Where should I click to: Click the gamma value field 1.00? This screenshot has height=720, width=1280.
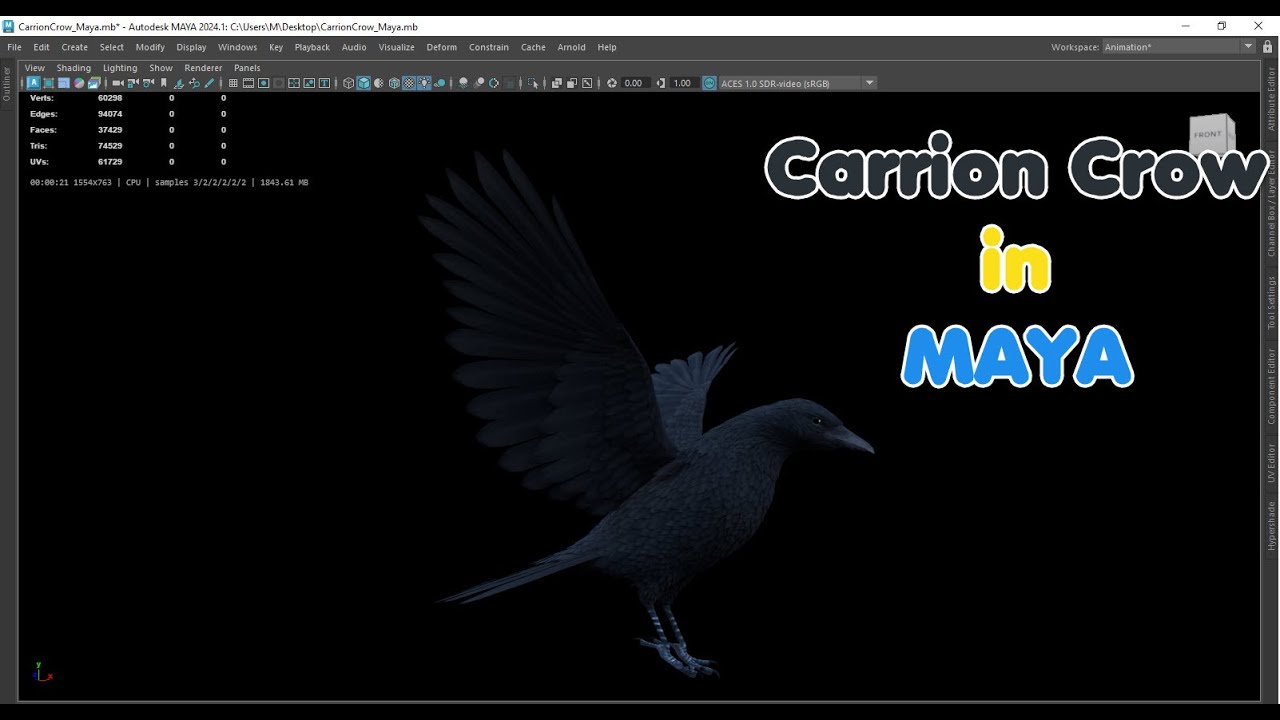(683, 83)
